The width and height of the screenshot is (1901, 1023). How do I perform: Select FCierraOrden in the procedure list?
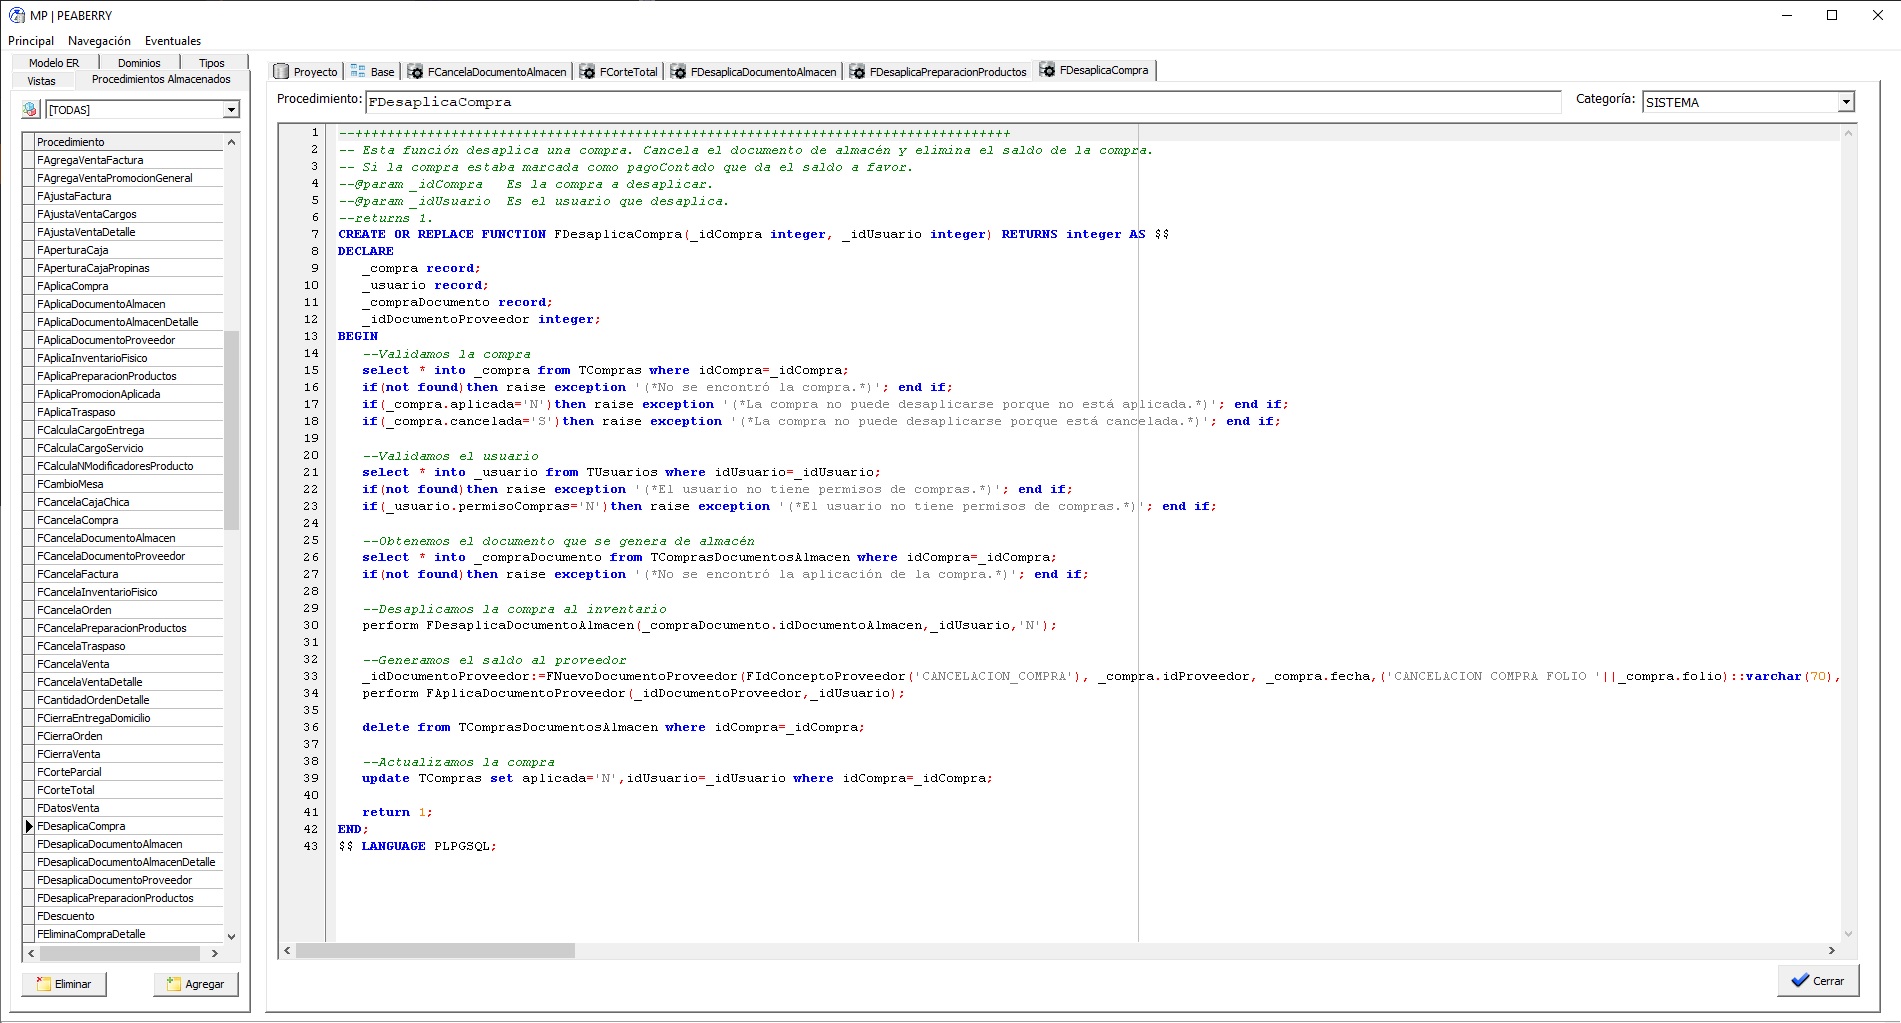129,736
